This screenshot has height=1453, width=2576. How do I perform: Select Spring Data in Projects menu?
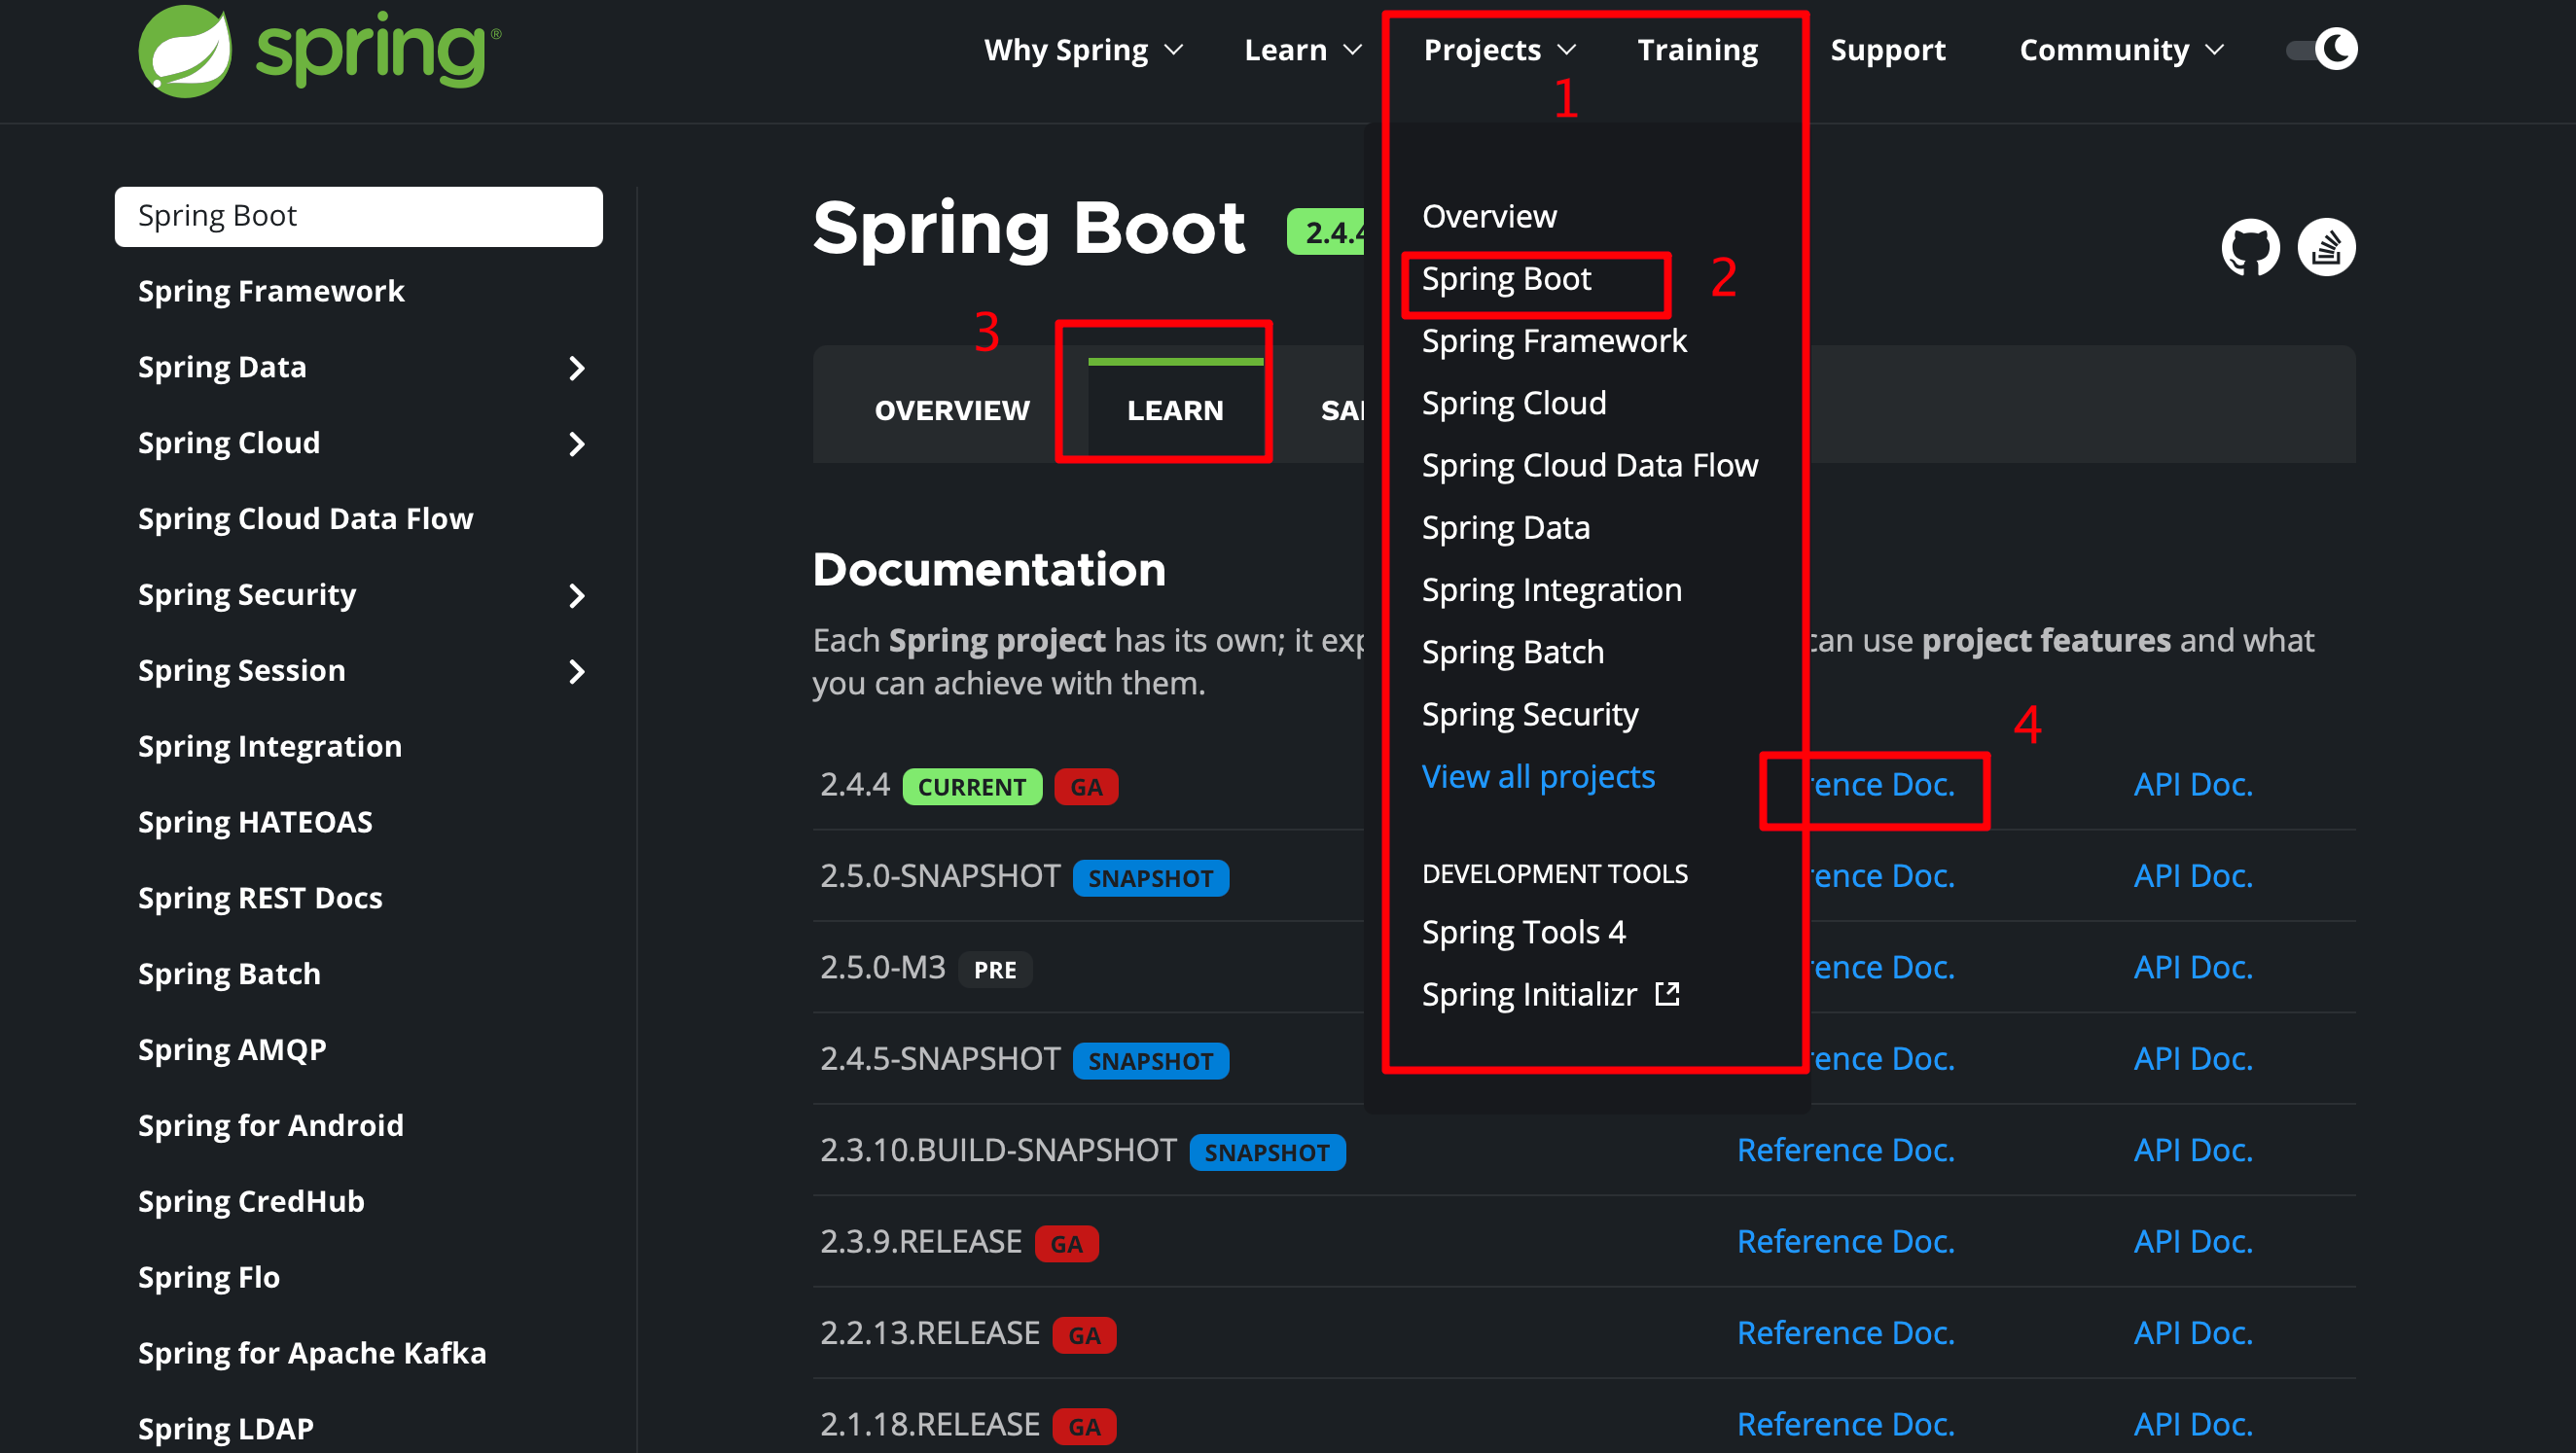(x=1505, y=527)
